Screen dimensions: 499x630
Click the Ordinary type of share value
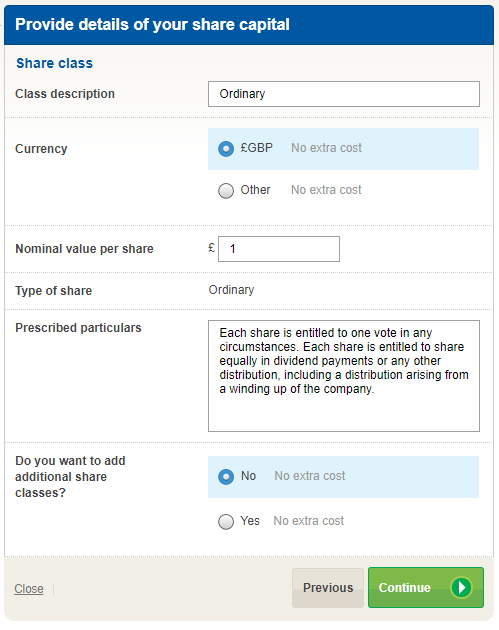[x=231, y=290]
